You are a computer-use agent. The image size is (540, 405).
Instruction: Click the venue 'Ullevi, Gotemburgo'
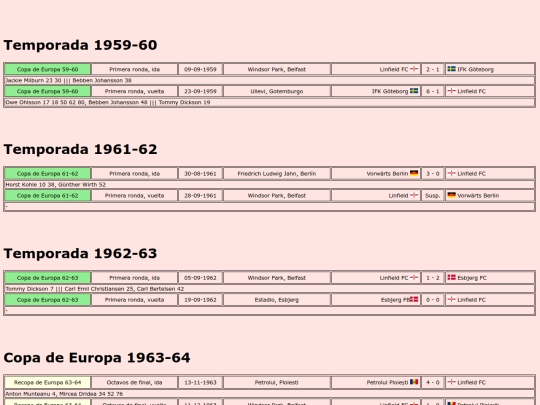tap(277, 91)
